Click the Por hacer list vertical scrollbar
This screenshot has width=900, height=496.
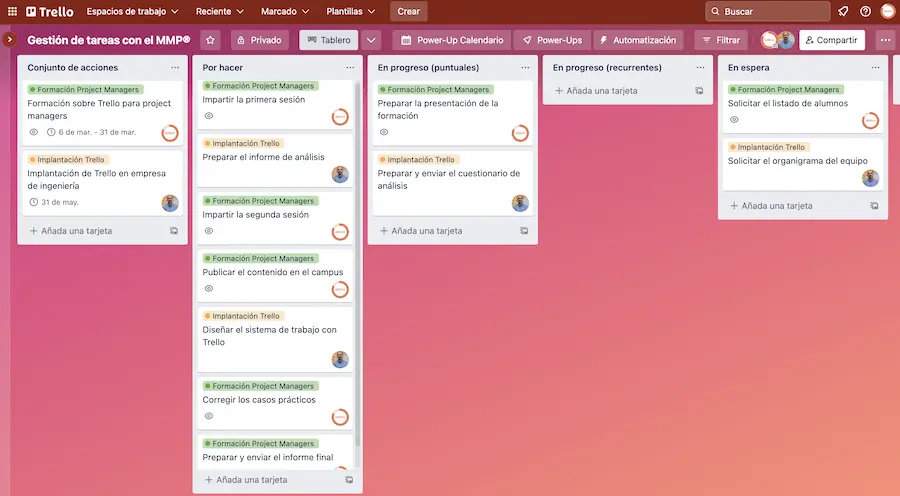click(x=358, y=264)
